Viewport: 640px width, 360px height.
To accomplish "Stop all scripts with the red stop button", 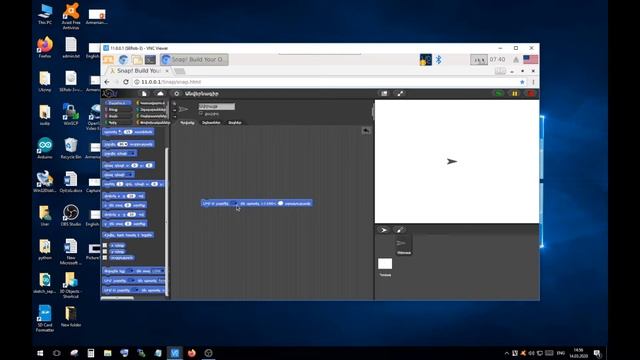I will point(531,93).
